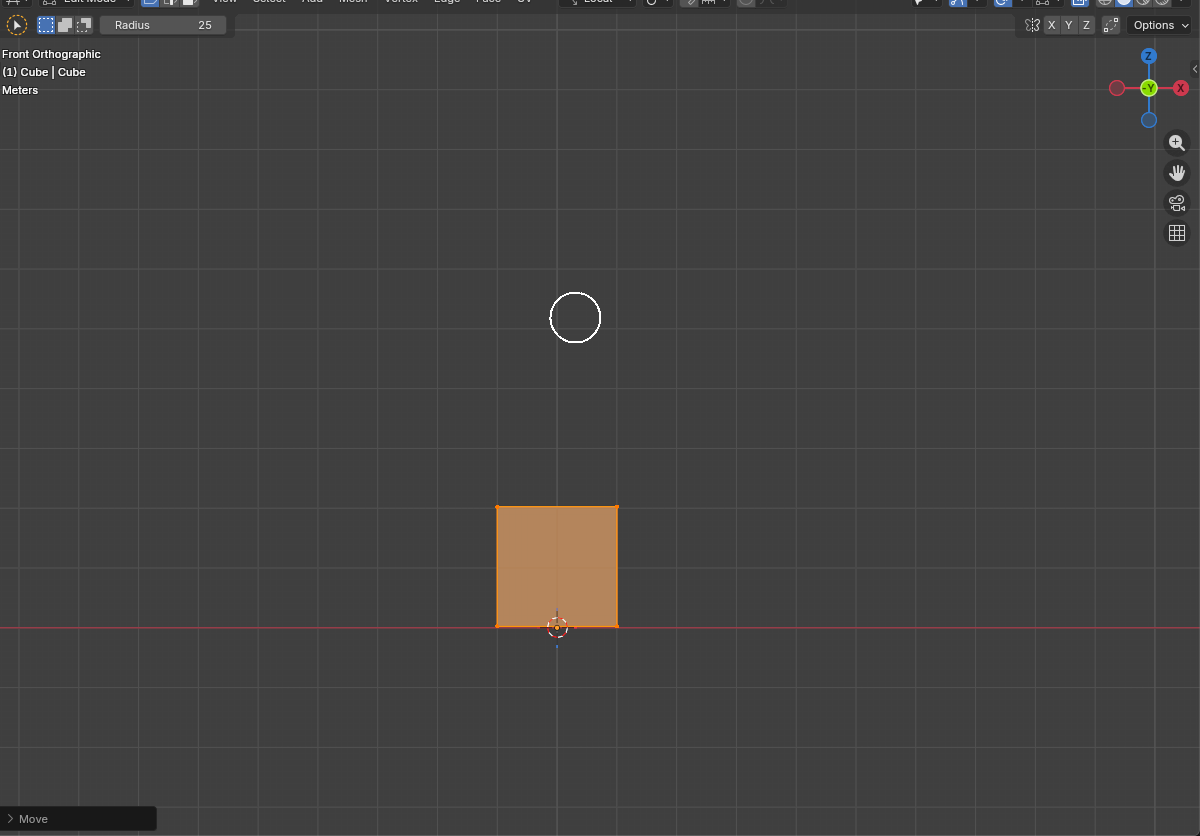Screen dimensions: 1200x836
Task: Toggle auto merge vertices
Action: pos(1111,25)
